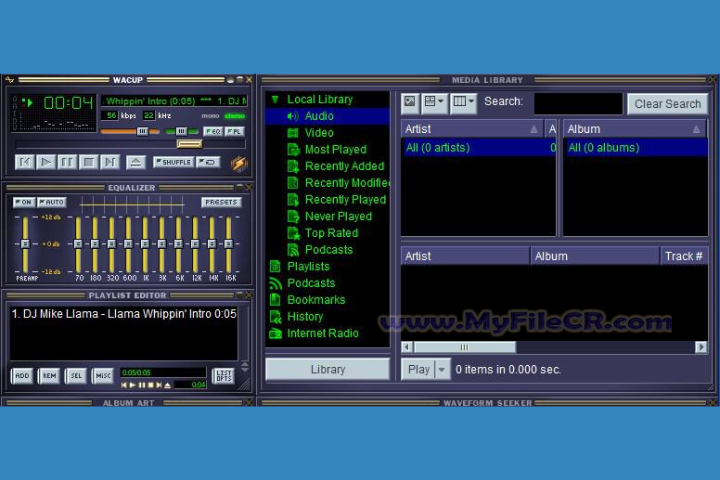Click the elapsed time display 00:04
This screenshot has height=480, width=720.
68,103
